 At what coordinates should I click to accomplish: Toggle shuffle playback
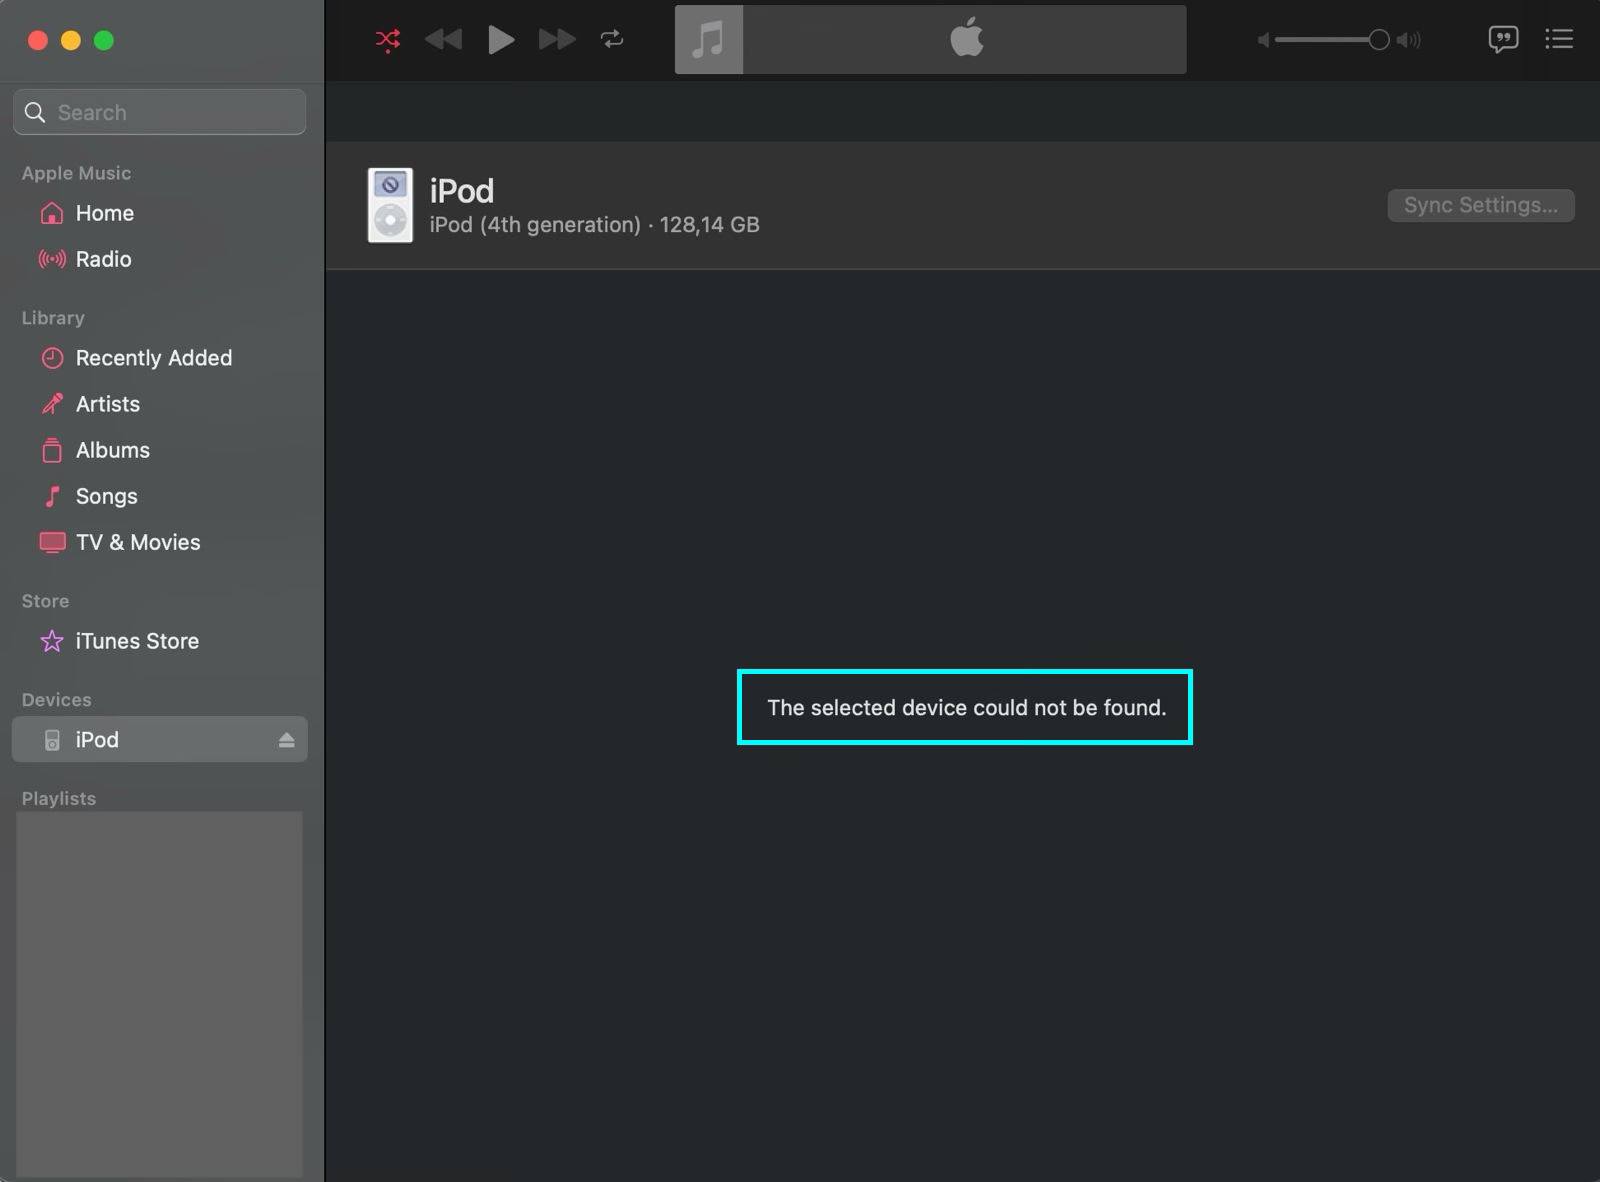coord(388,39)
